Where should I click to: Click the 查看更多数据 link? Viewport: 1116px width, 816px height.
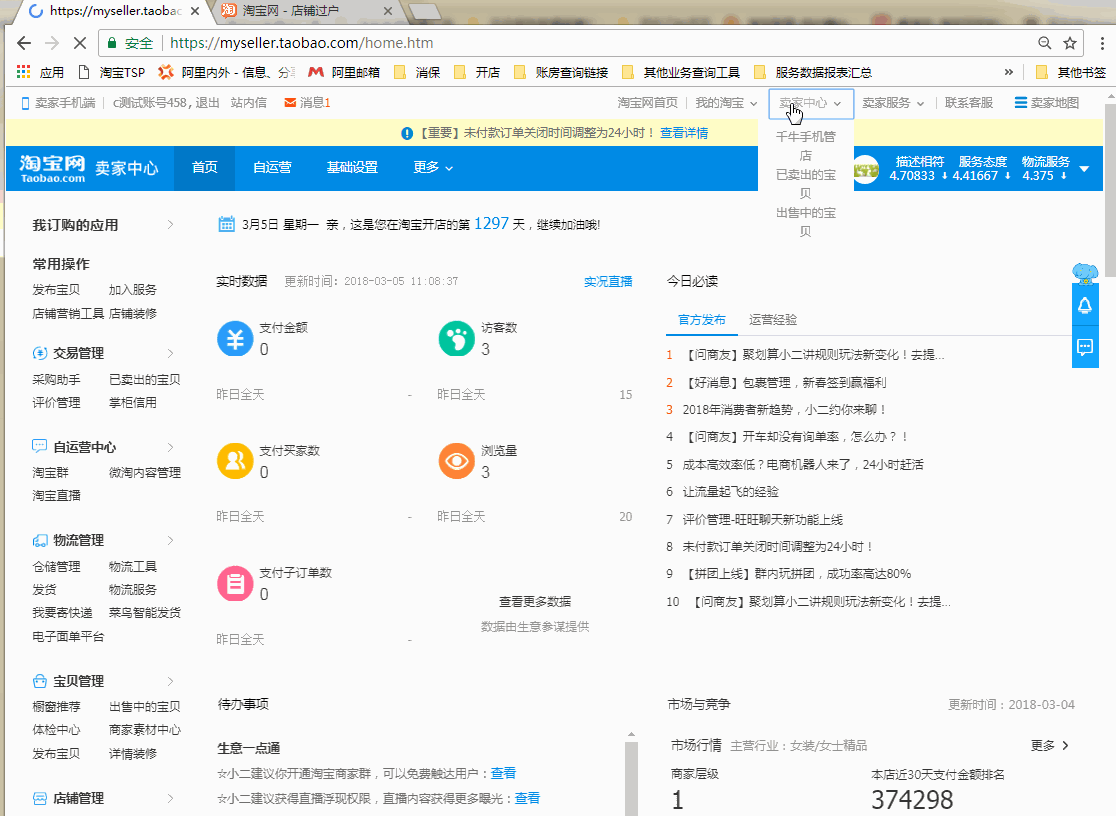pos(535,602)
